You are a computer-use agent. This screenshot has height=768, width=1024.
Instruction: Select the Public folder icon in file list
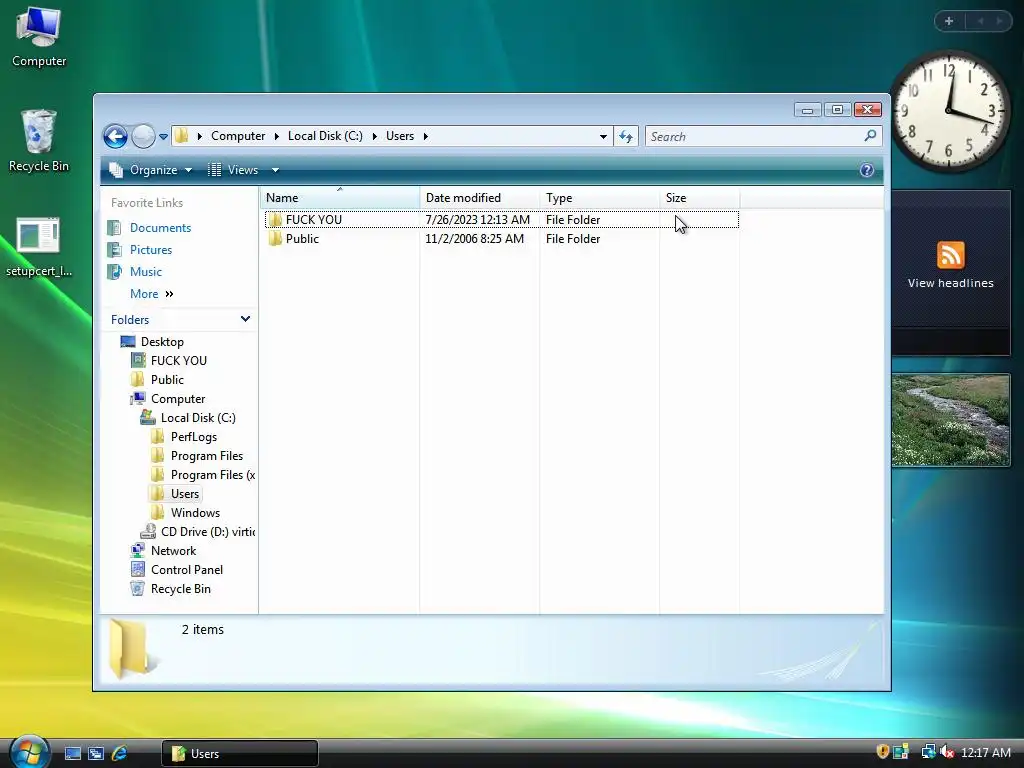(x=275, y=238)
